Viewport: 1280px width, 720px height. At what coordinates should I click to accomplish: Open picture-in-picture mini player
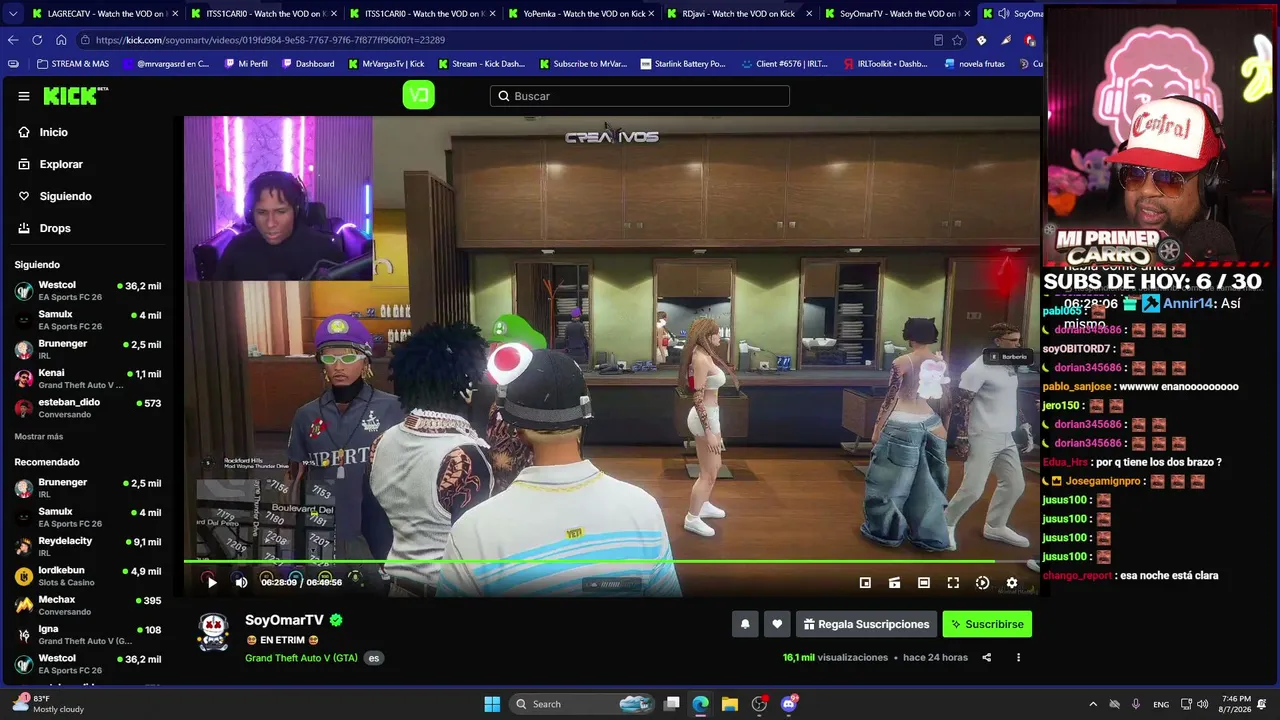pos(865,583)
